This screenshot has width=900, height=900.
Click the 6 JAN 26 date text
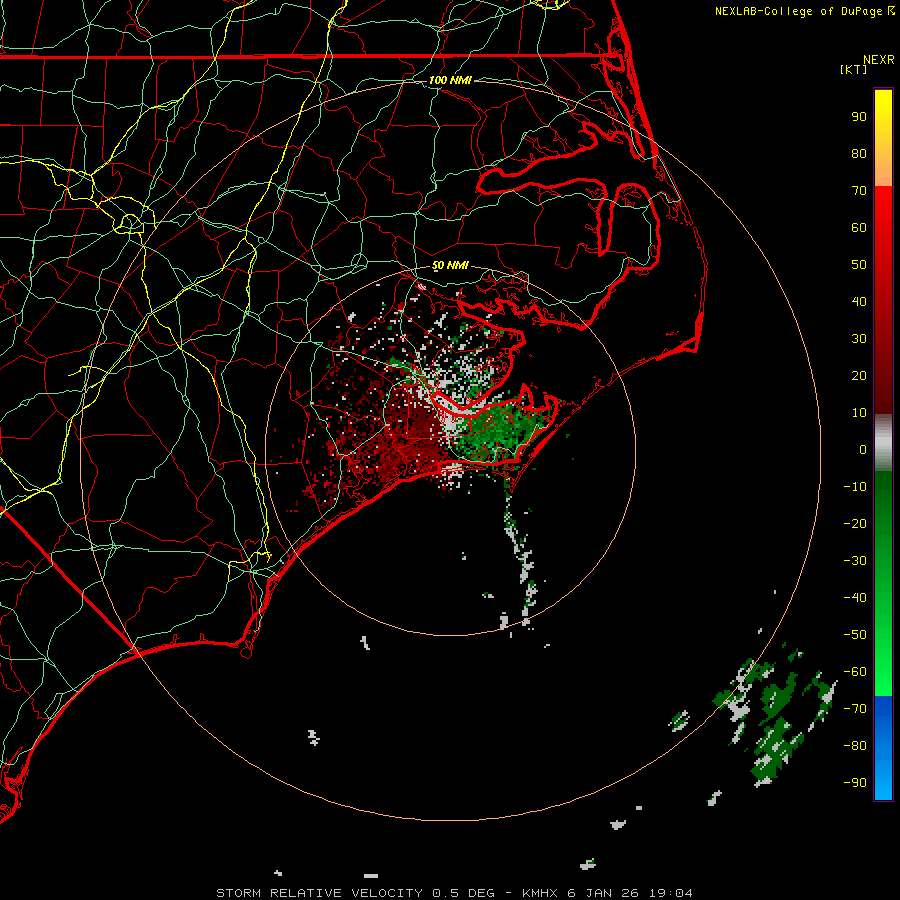coord(603,893)
